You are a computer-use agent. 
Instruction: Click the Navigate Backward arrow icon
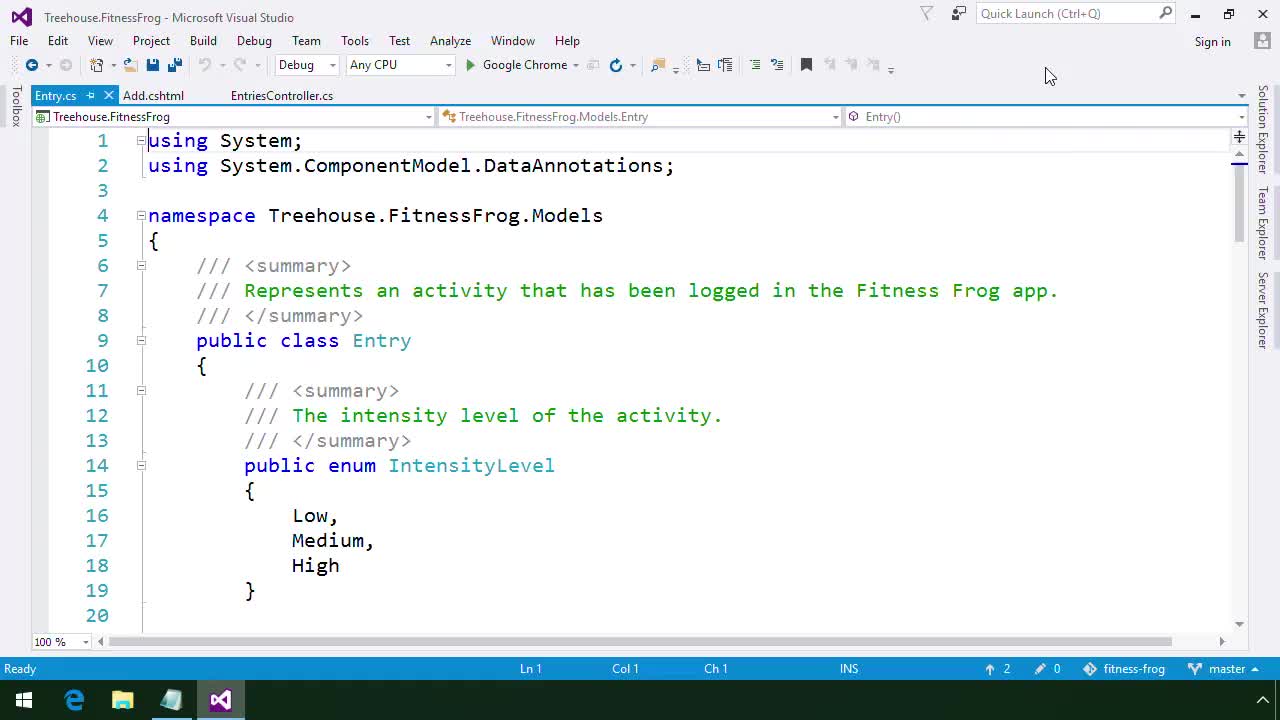tap(31, 65)
